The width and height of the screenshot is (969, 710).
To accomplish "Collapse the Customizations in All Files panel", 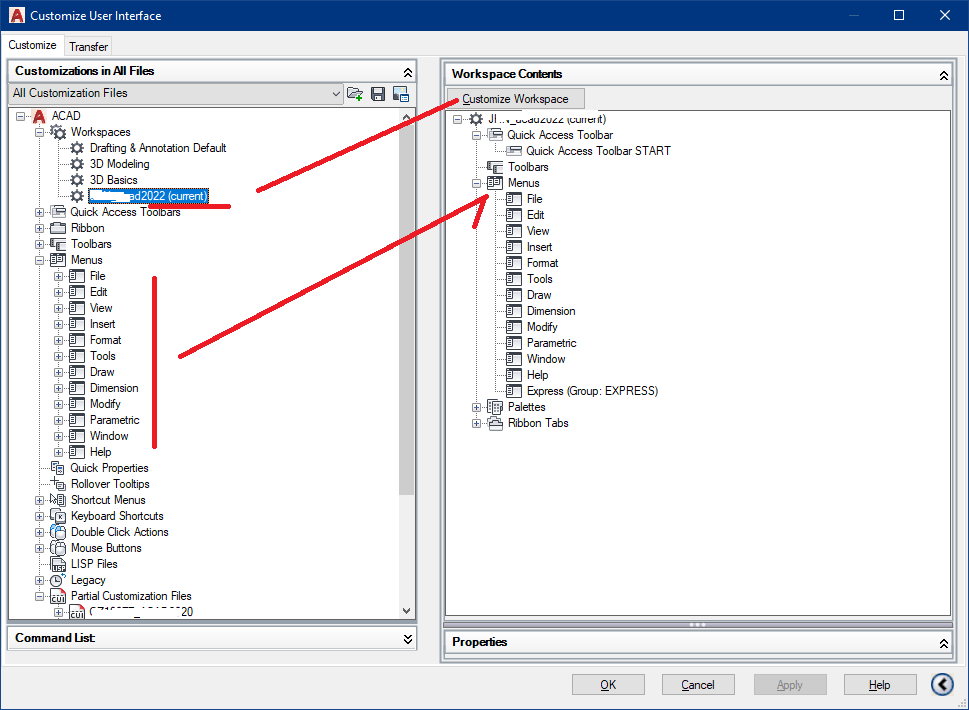I will pyautogui.click(x=407, y=71).
